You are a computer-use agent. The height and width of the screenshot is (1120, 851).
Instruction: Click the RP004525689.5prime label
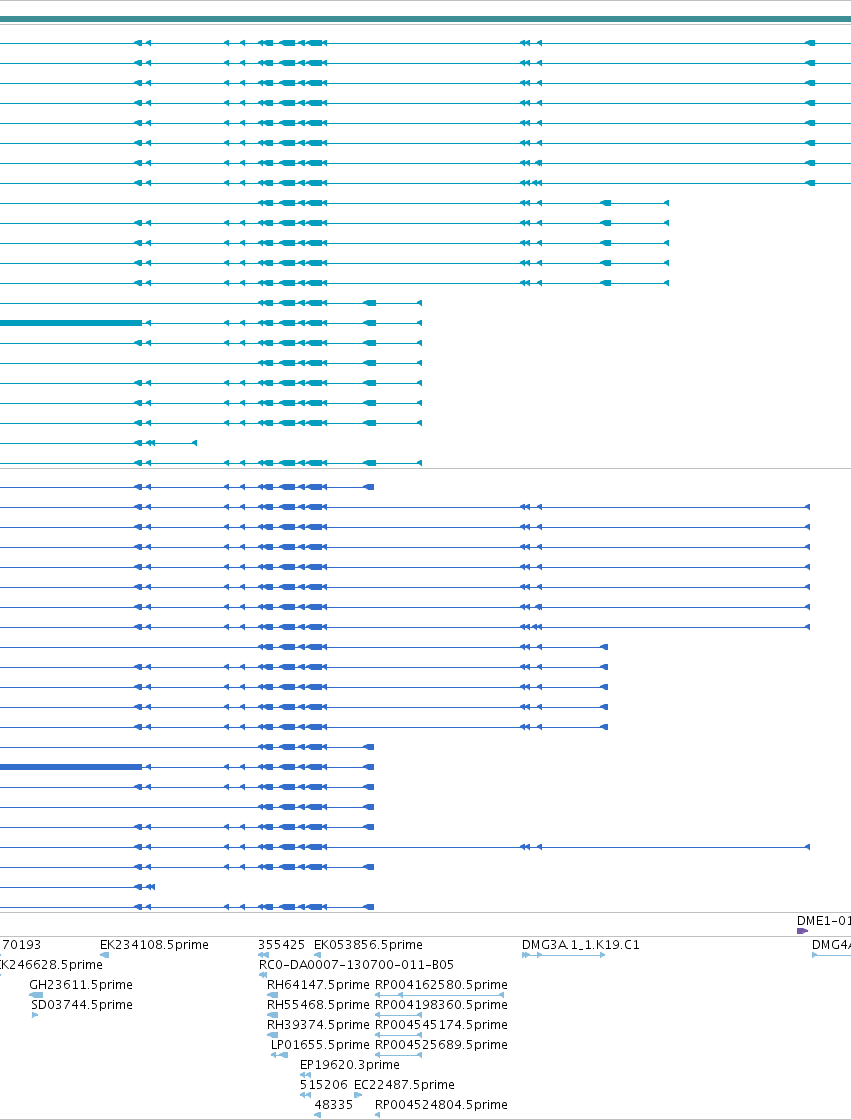coord(441,1044)
